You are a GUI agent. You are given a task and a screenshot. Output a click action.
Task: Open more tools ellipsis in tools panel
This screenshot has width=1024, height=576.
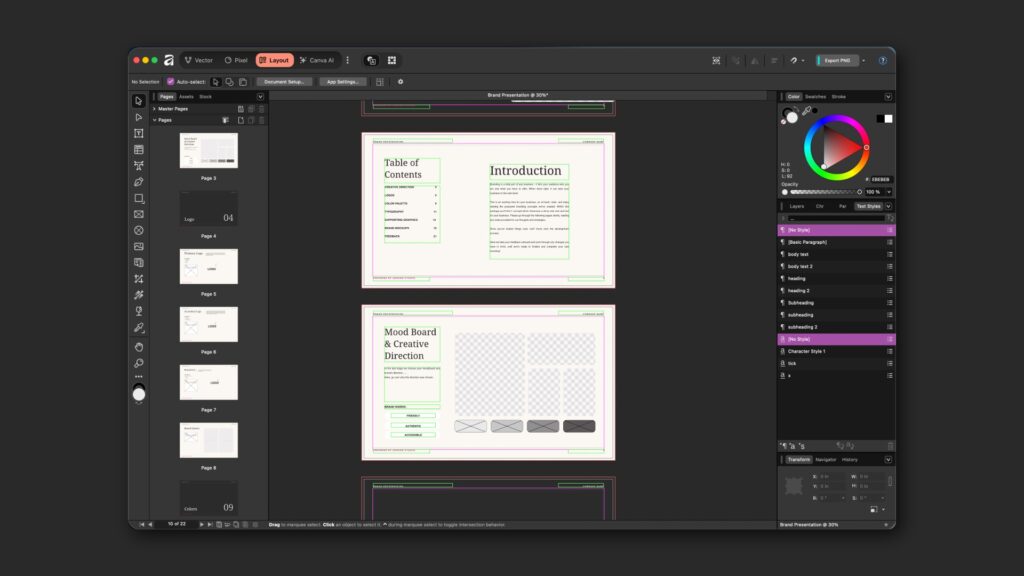pyautogui.click(x=138, y=377)
